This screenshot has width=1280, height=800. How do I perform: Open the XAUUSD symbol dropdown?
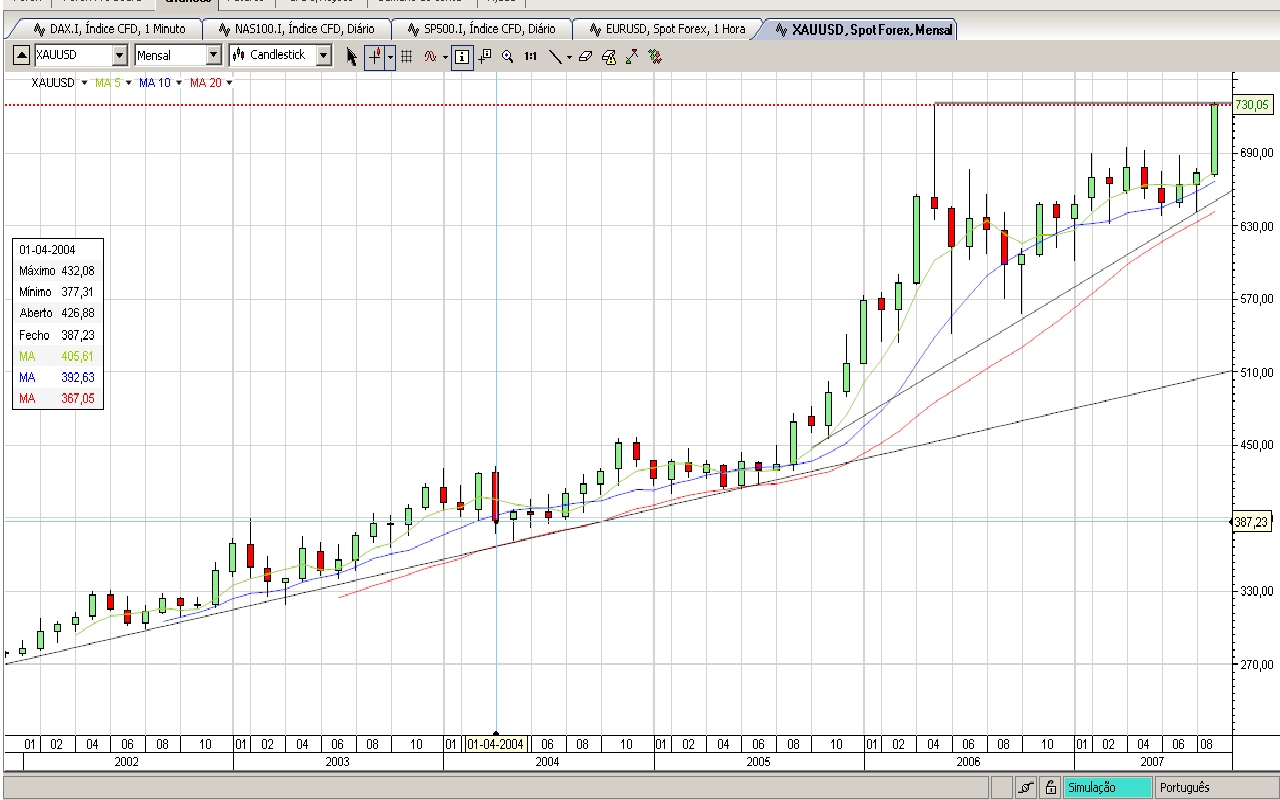pos(120,56)
